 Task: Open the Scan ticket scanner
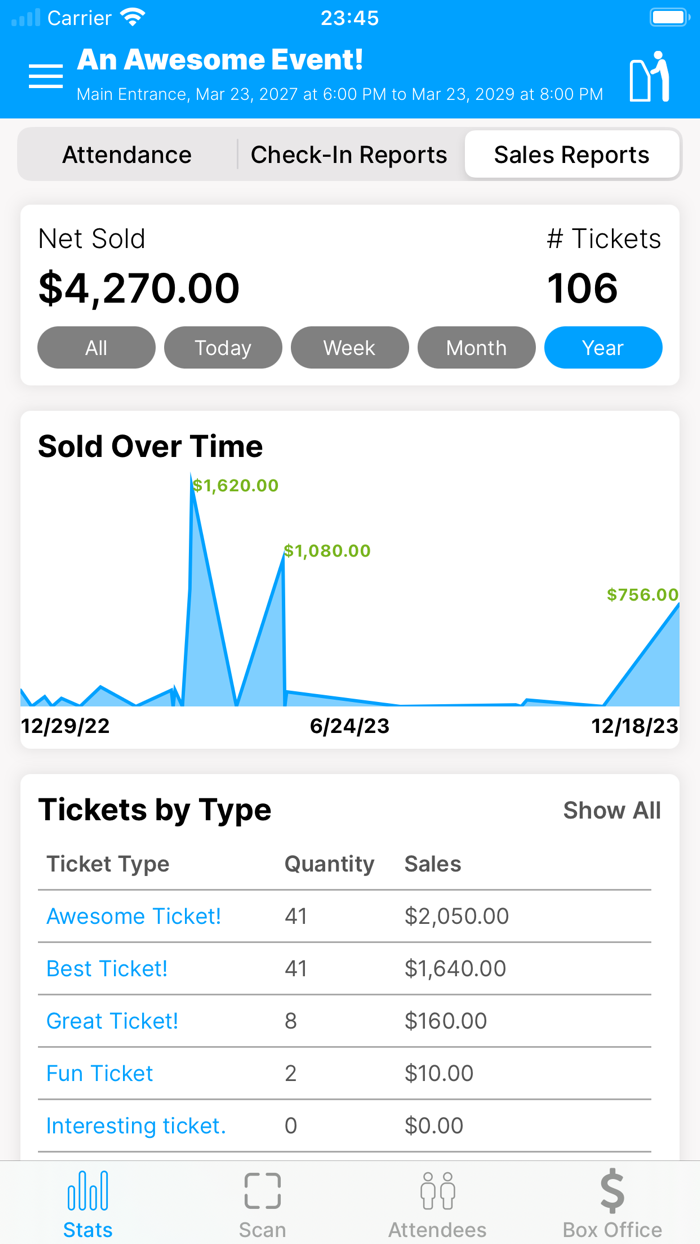click(262, 1190)
